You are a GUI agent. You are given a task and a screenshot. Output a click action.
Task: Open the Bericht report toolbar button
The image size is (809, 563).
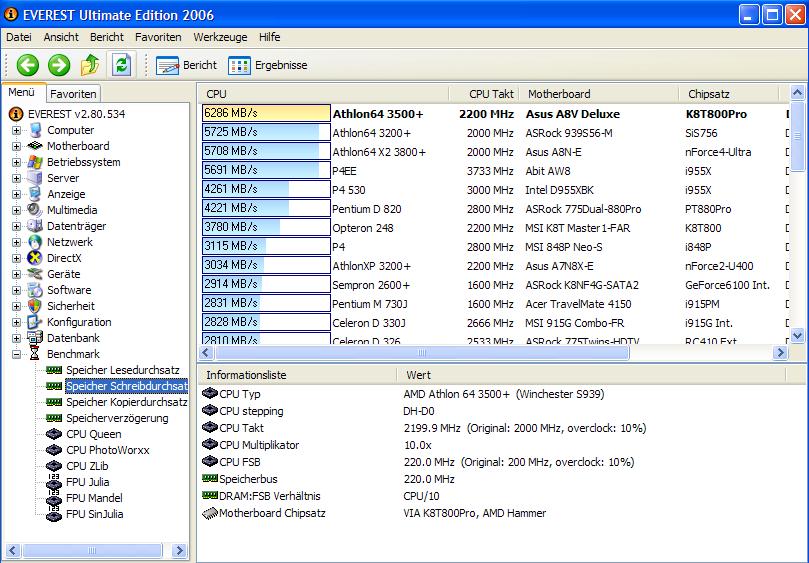(186, 66)
